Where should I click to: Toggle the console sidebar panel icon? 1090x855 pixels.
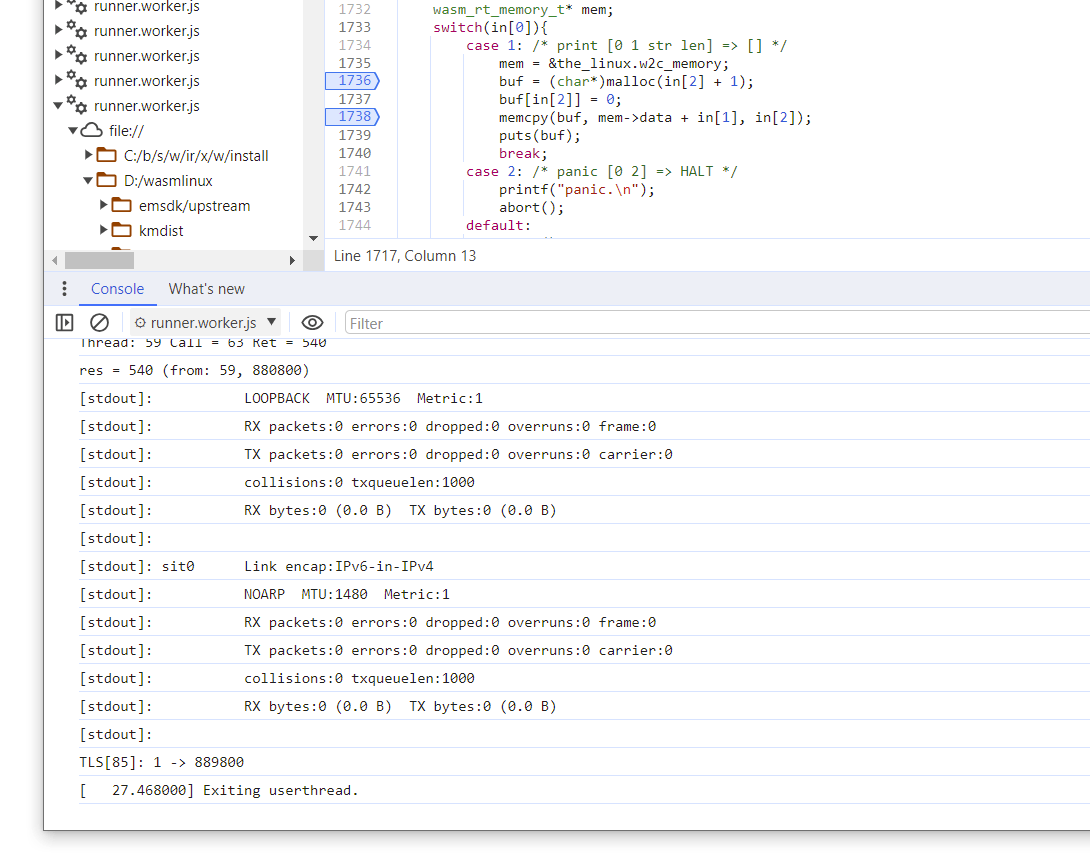pos(64,323)
